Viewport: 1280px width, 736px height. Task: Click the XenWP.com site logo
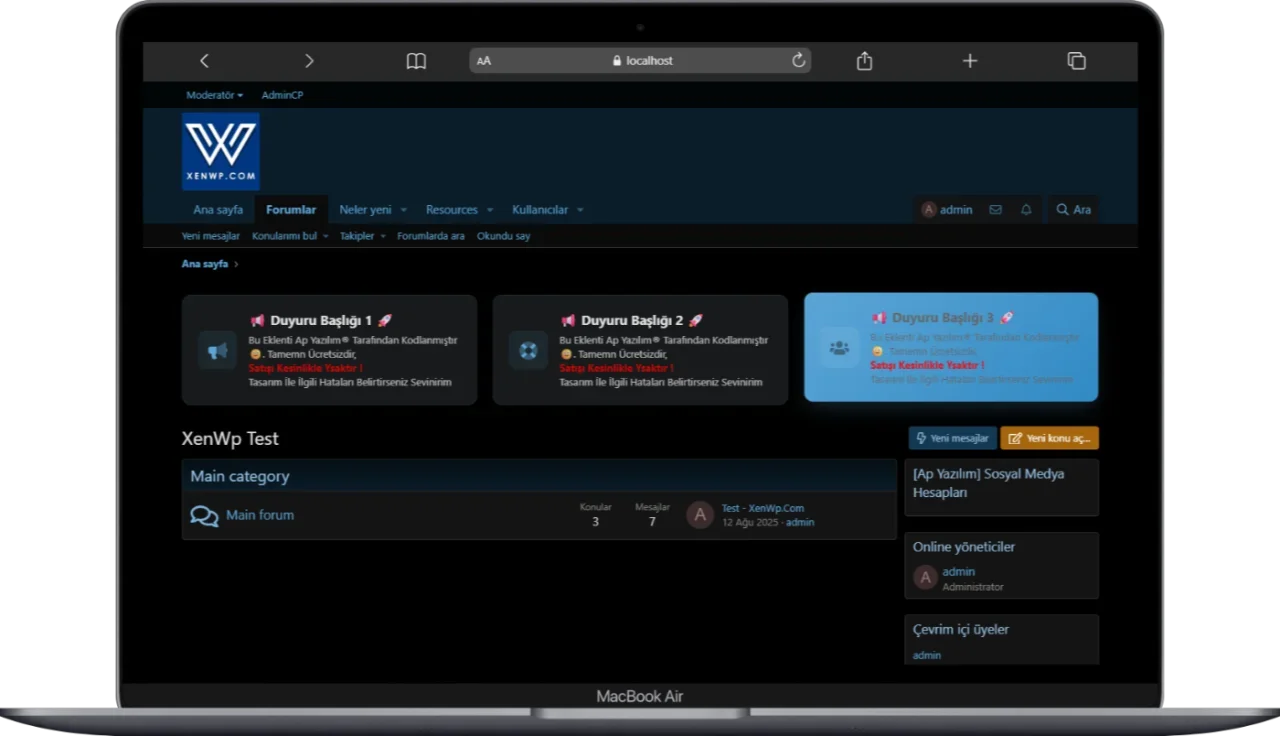click(x=221, y=151)
